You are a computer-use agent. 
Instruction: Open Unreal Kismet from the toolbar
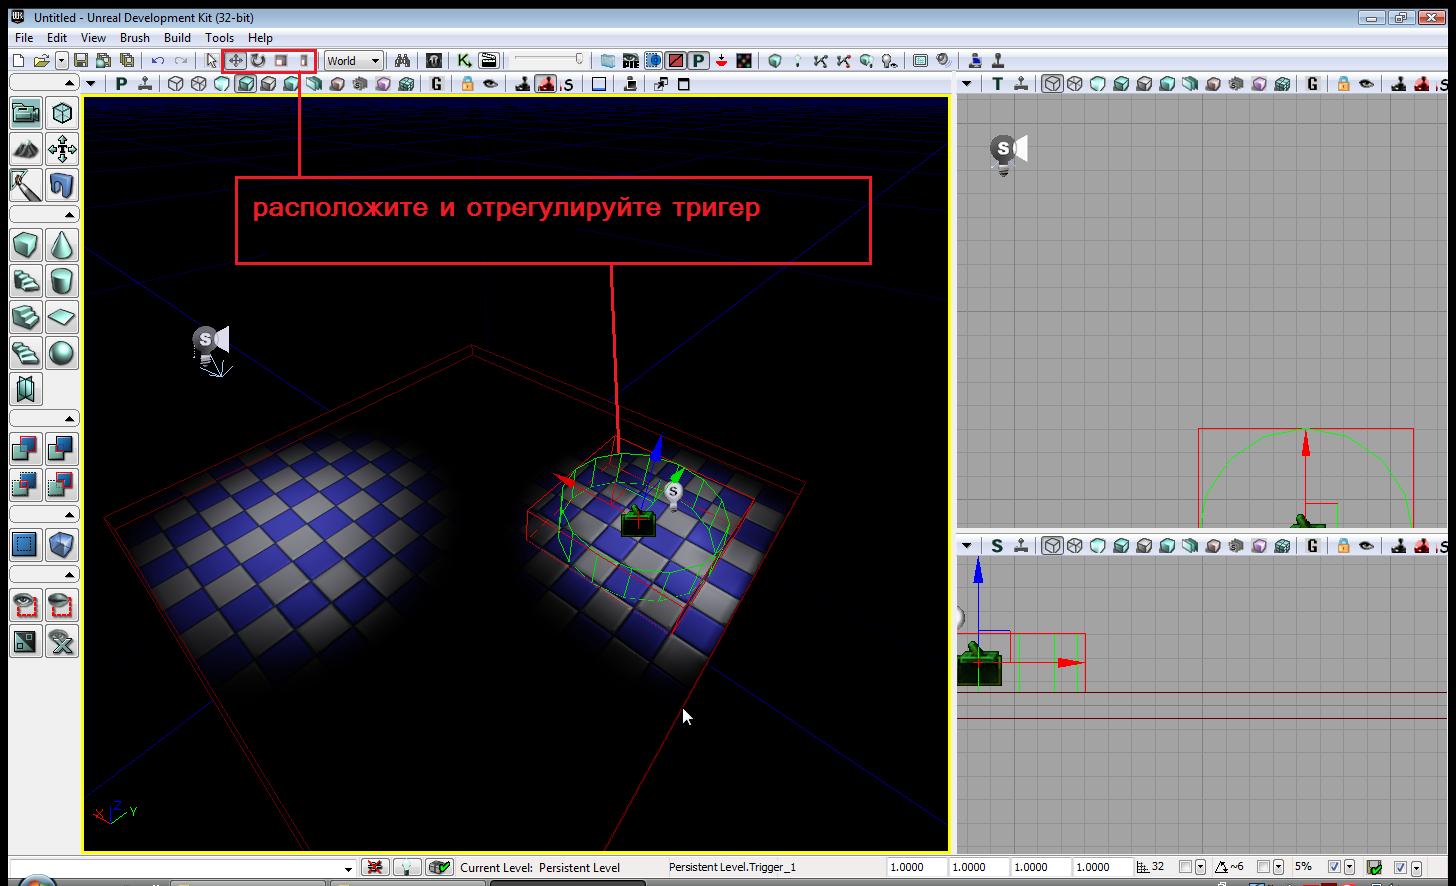[x=464, y=61]
